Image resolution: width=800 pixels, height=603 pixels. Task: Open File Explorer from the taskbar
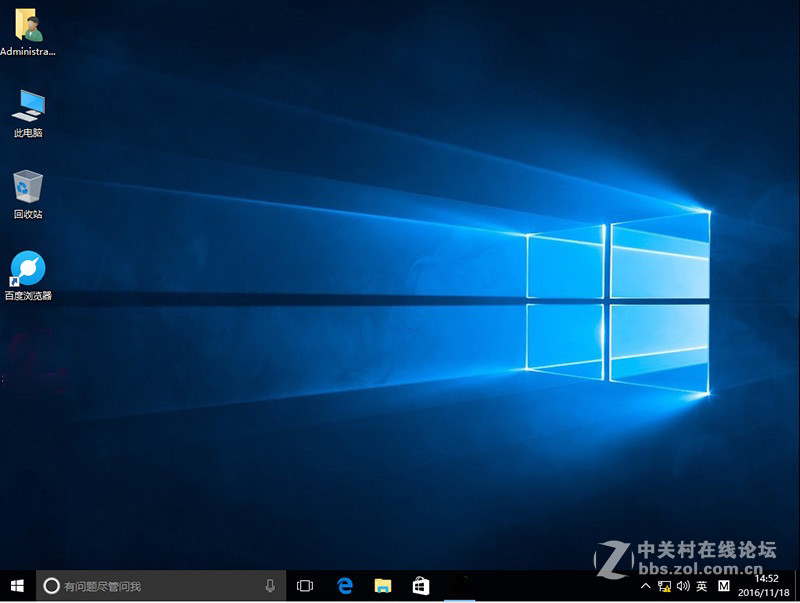[383, 584]
